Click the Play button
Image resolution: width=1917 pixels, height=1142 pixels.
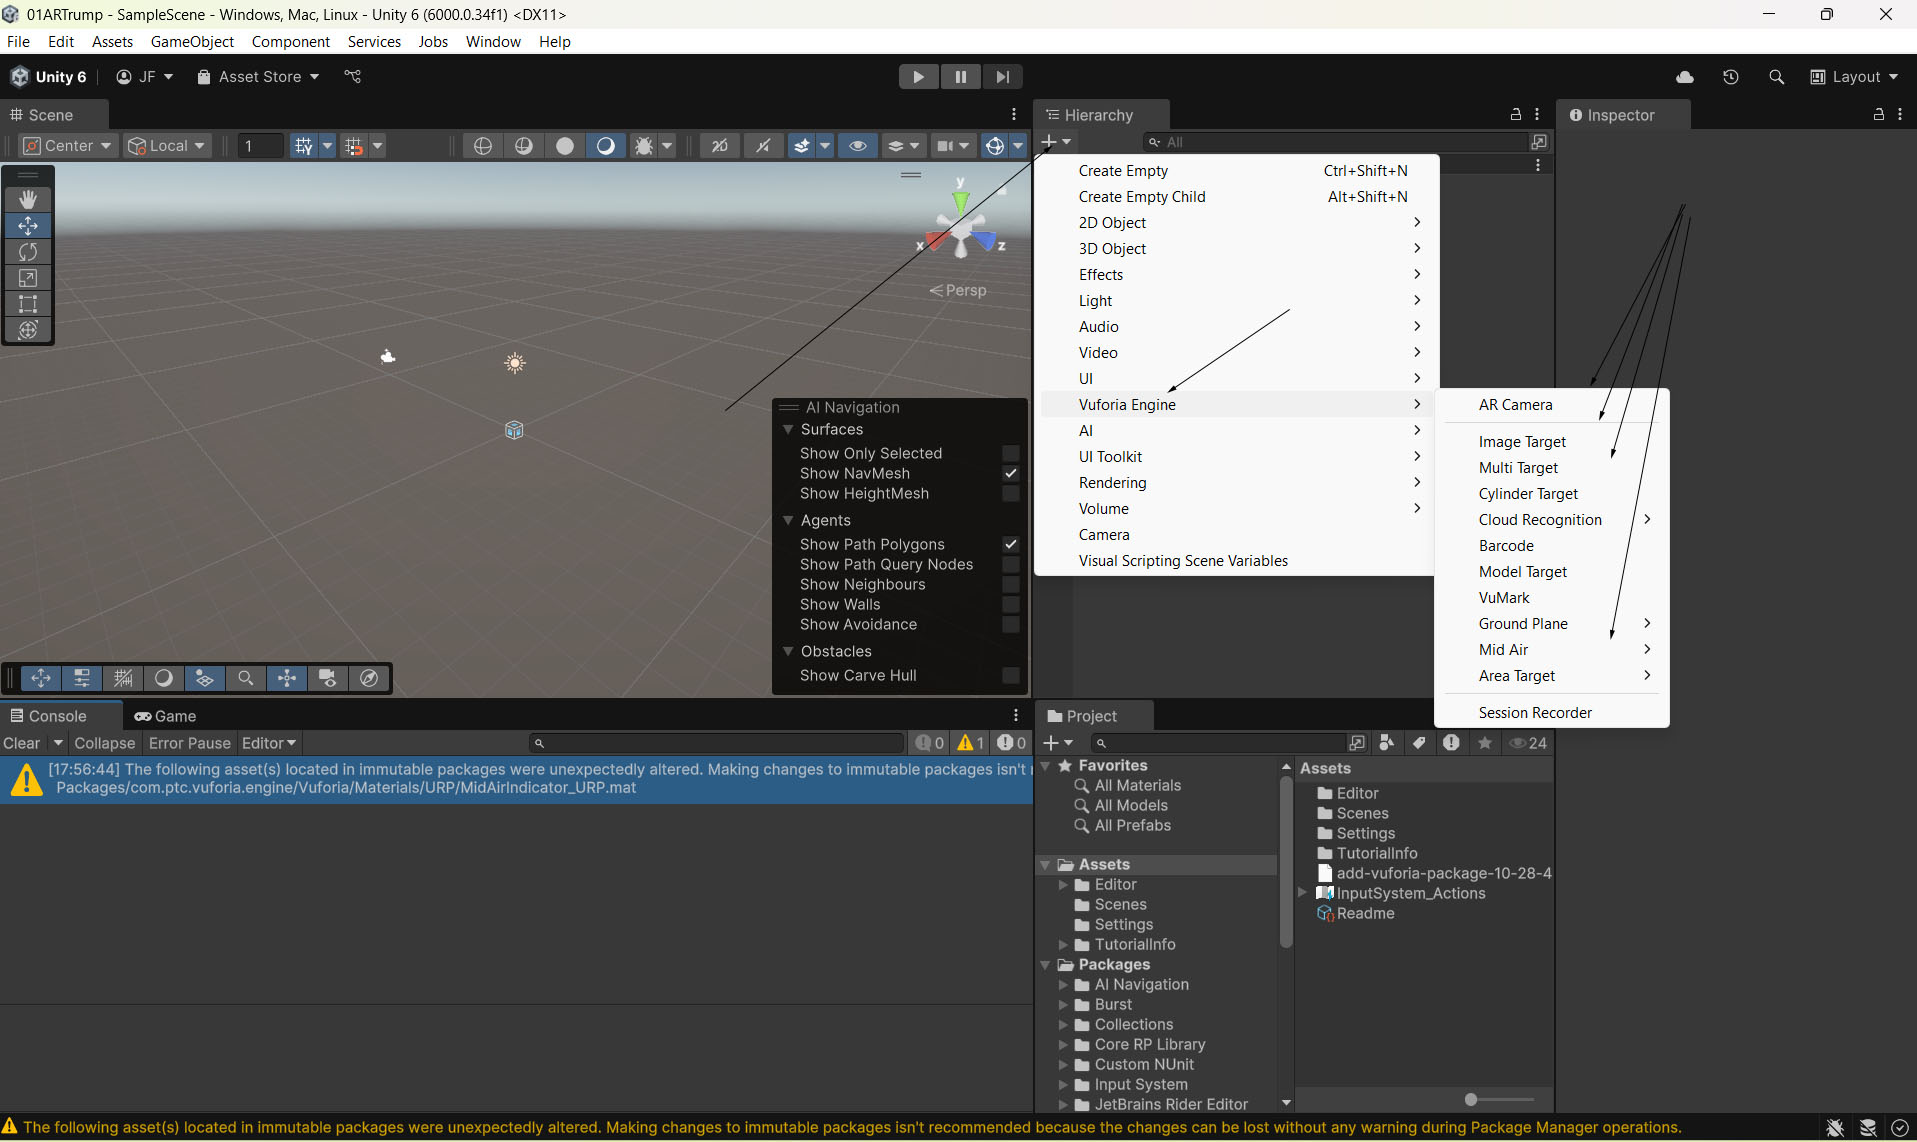[918, 77]
